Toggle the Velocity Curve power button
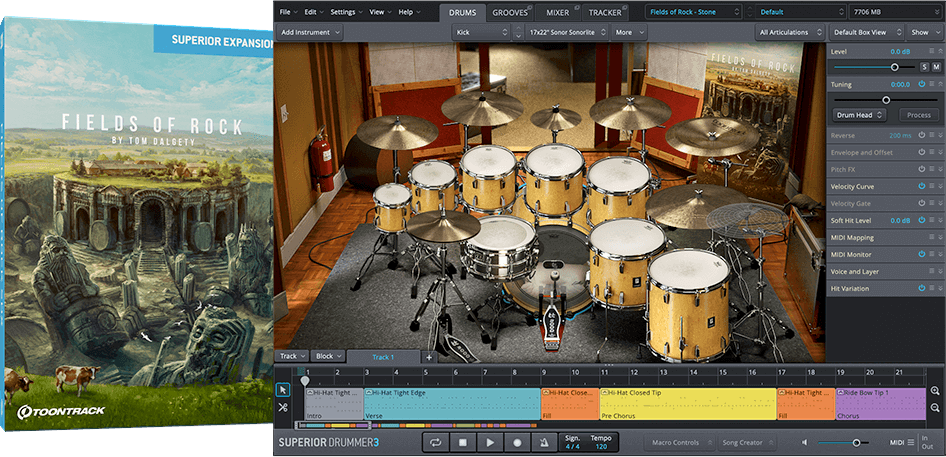This screenshot has height=457, width=946. pos(921,186)
